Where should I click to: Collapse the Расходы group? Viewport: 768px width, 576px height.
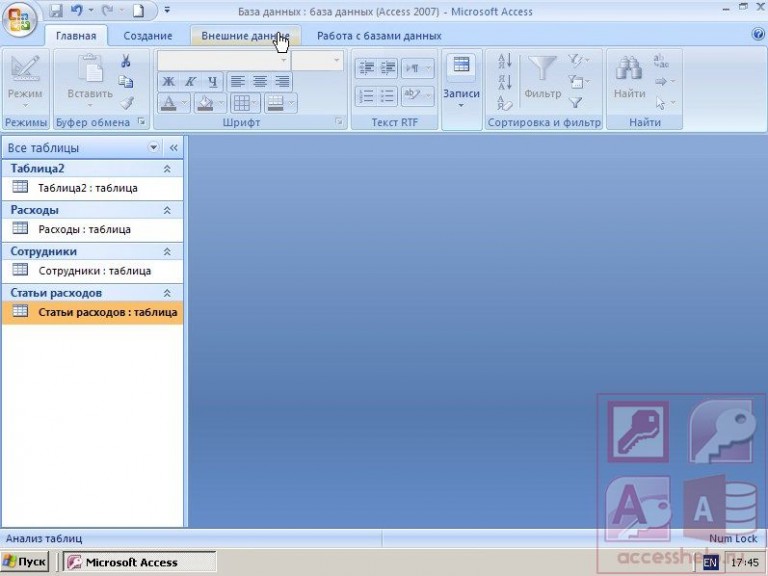167,210
